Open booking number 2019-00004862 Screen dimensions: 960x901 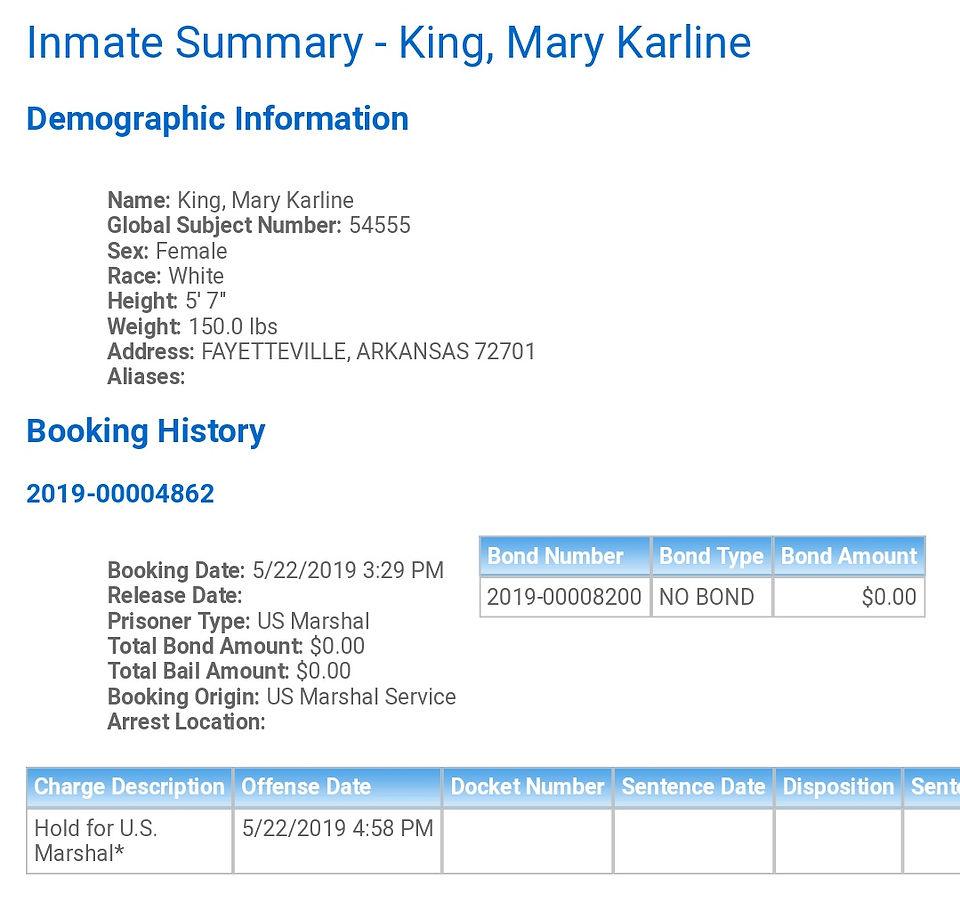tap(120, 494)
